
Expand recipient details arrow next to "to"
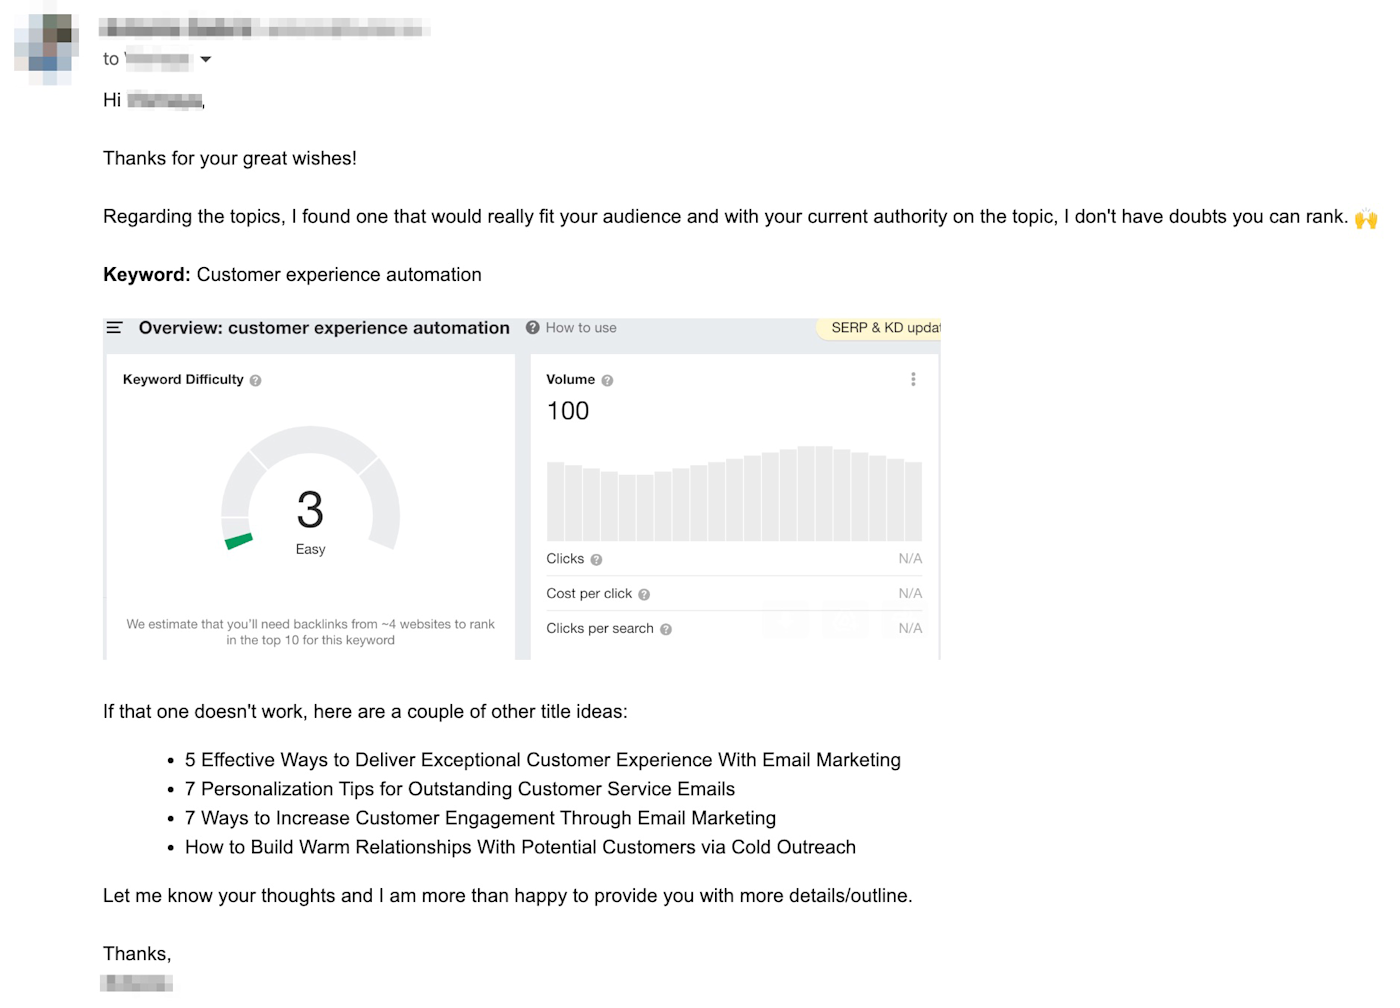(206, 60)
